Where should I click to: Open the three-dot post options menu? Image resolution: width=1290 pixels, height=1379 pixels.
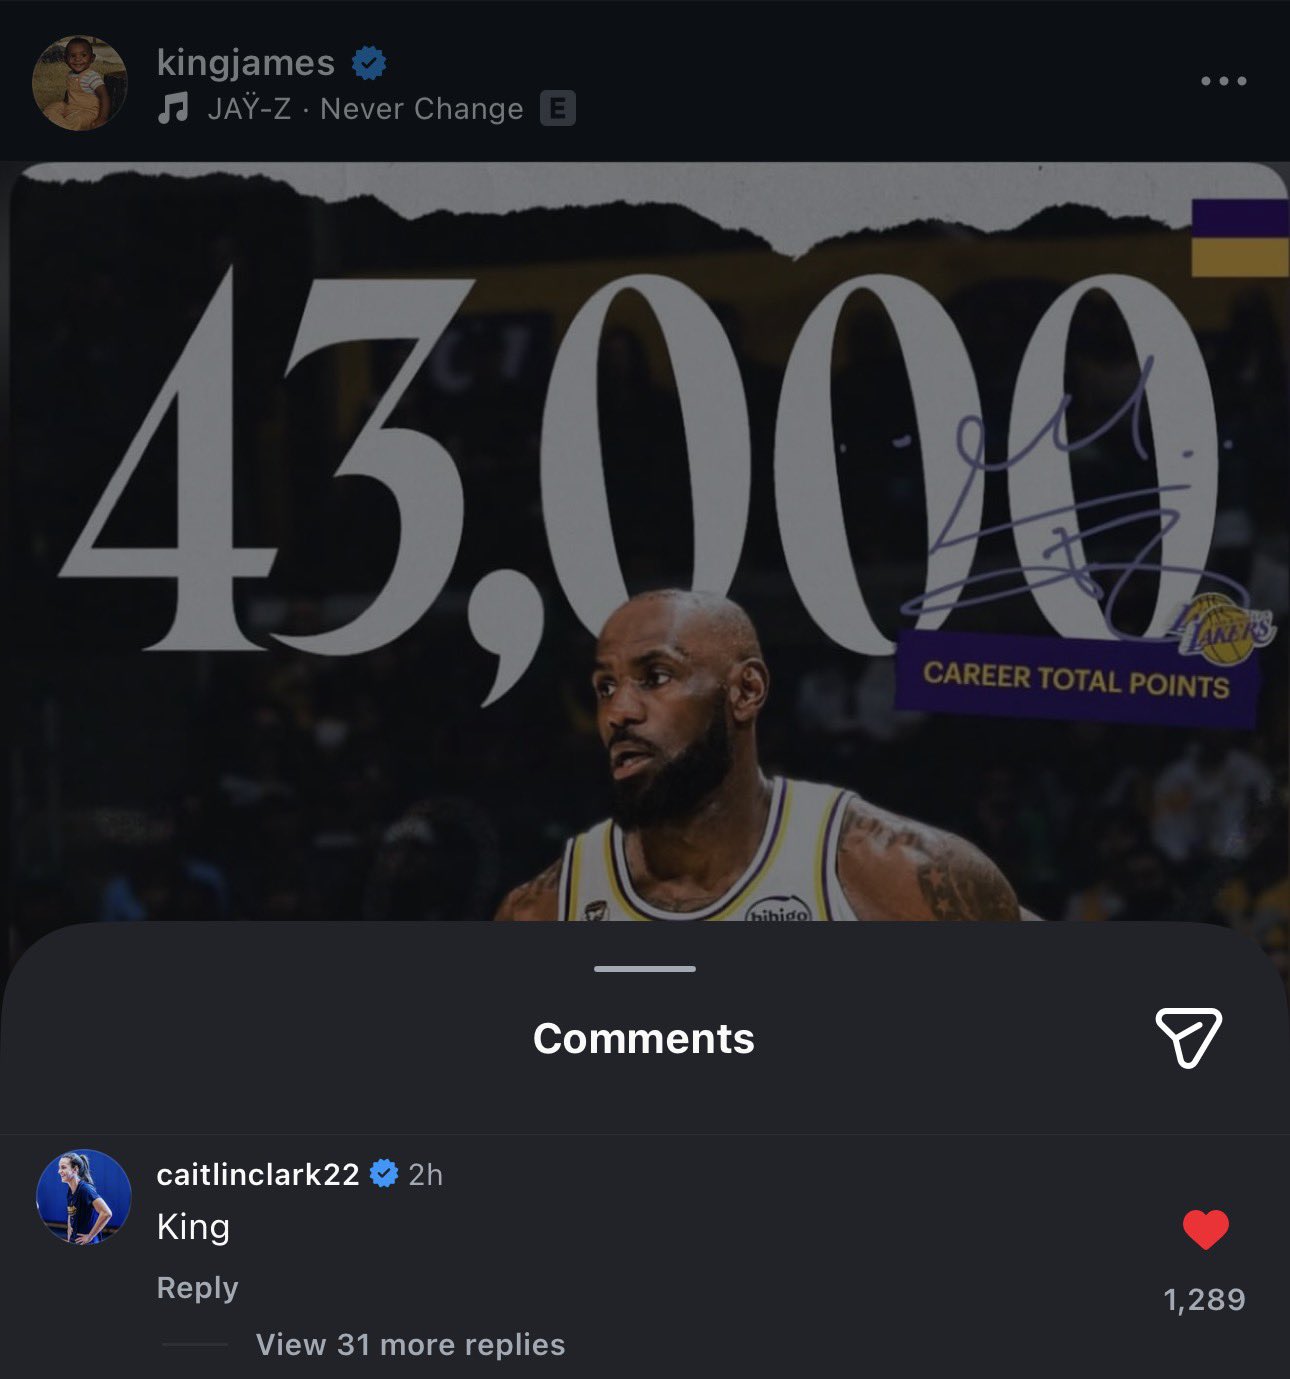tap(1223, 81)
